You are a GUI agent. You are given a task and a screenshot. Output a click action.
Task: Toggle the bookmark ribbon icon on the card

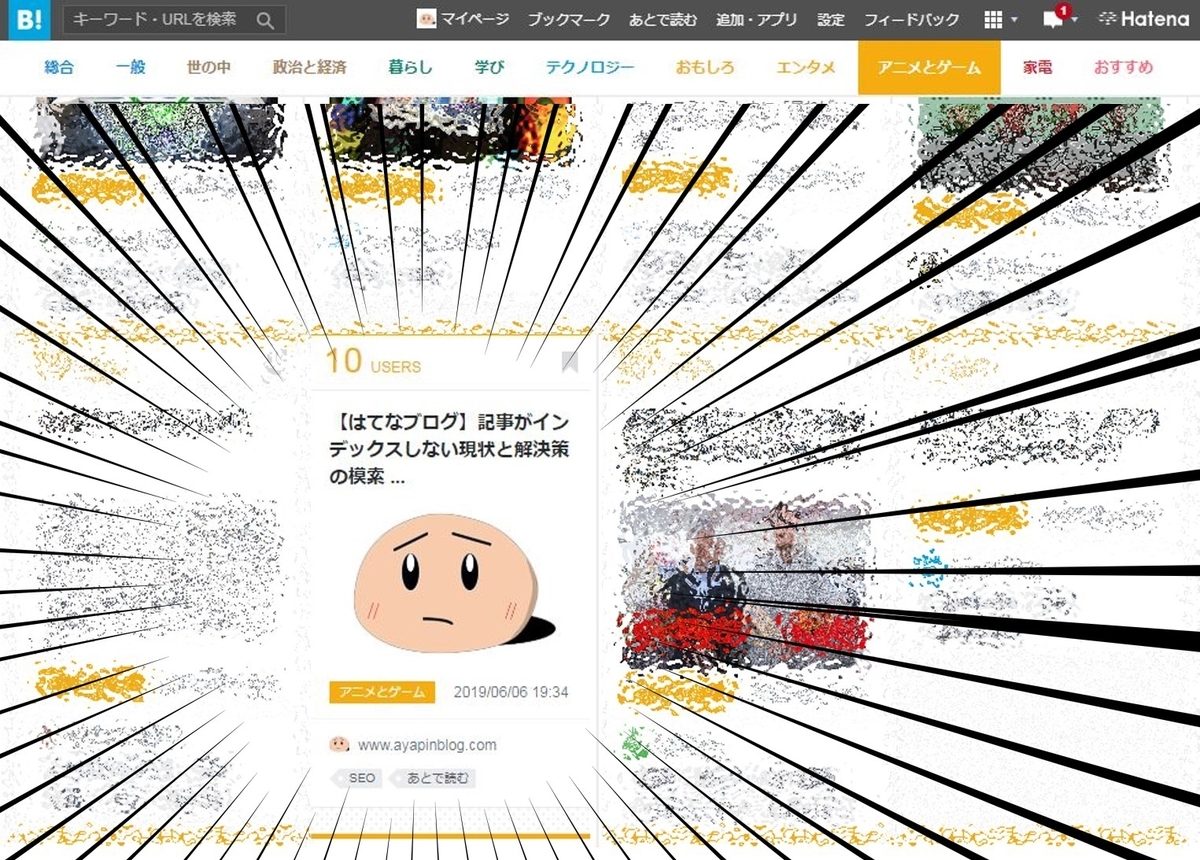[570, 361]
